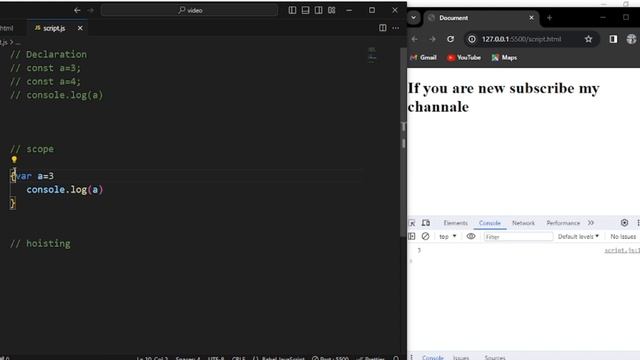Click UTF-8 encoding in status bar

tap(216, 358)
